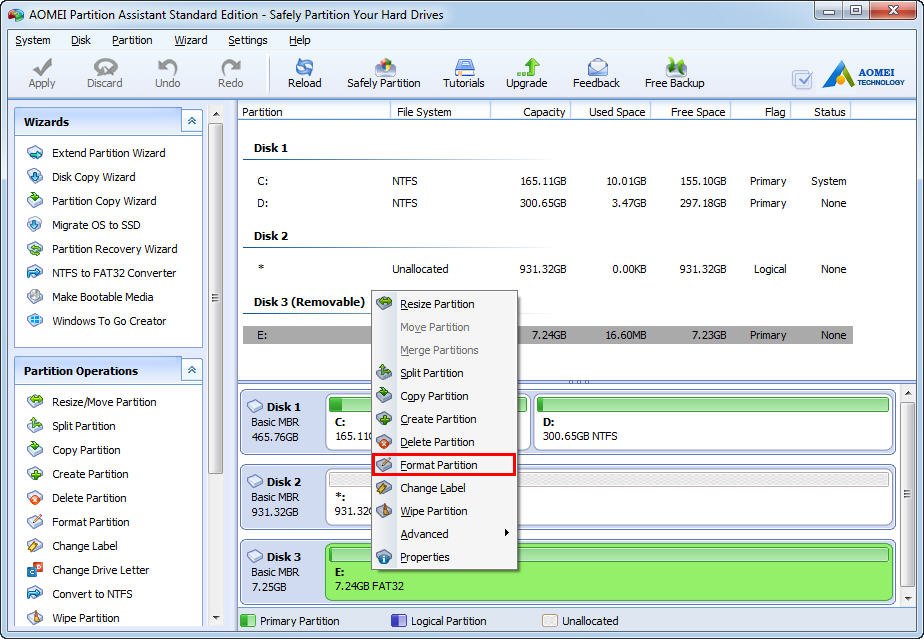Screen dimensions: 924x639
Task: Click the Free Backup toolbar icon
Action: tap(675, 67)
